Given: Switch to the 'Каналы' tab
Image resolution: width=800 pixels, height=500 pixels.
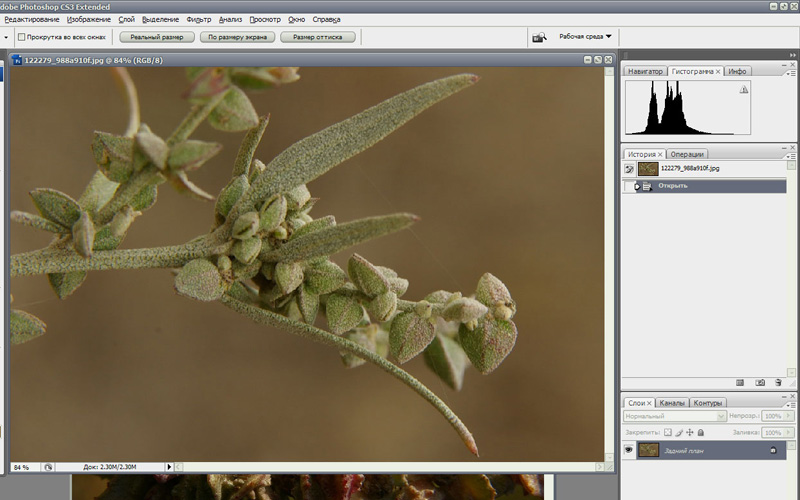Looking at the screenshot, I should pyautogui.click(x=672, y=402).
